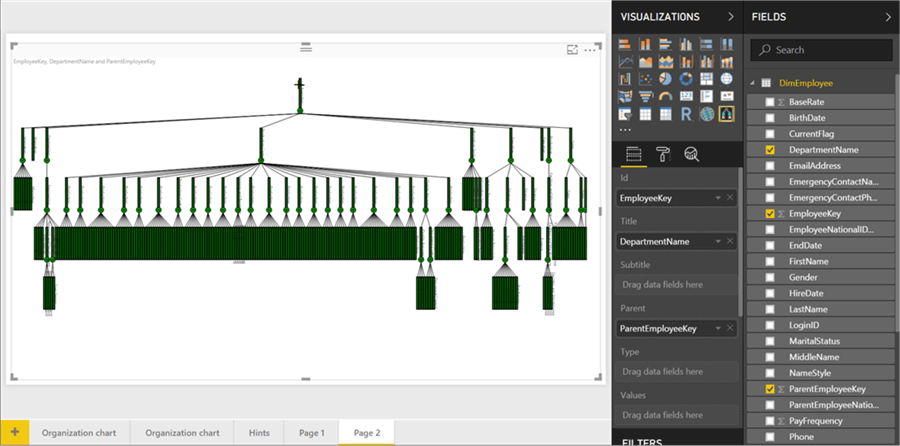Open more options ellipsis on the visual
900x446 pixels.
point(591,49)
